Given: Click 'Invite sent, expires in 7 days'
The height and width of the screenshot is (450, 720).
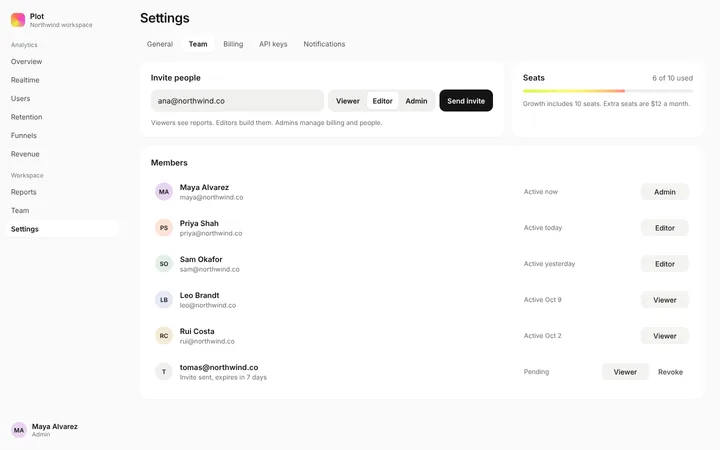Looking at the screenshot, I should (223, 377).
